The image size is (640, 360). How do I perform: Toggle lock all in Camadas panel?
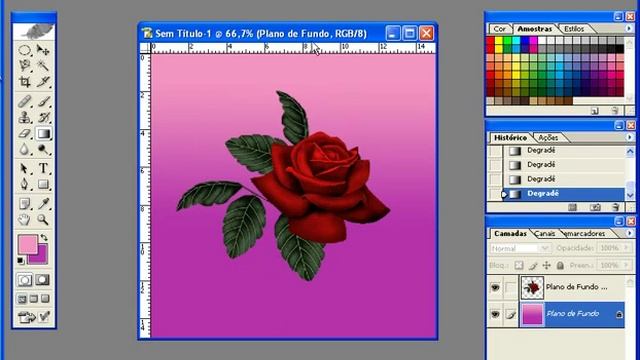tap(560, 265)
